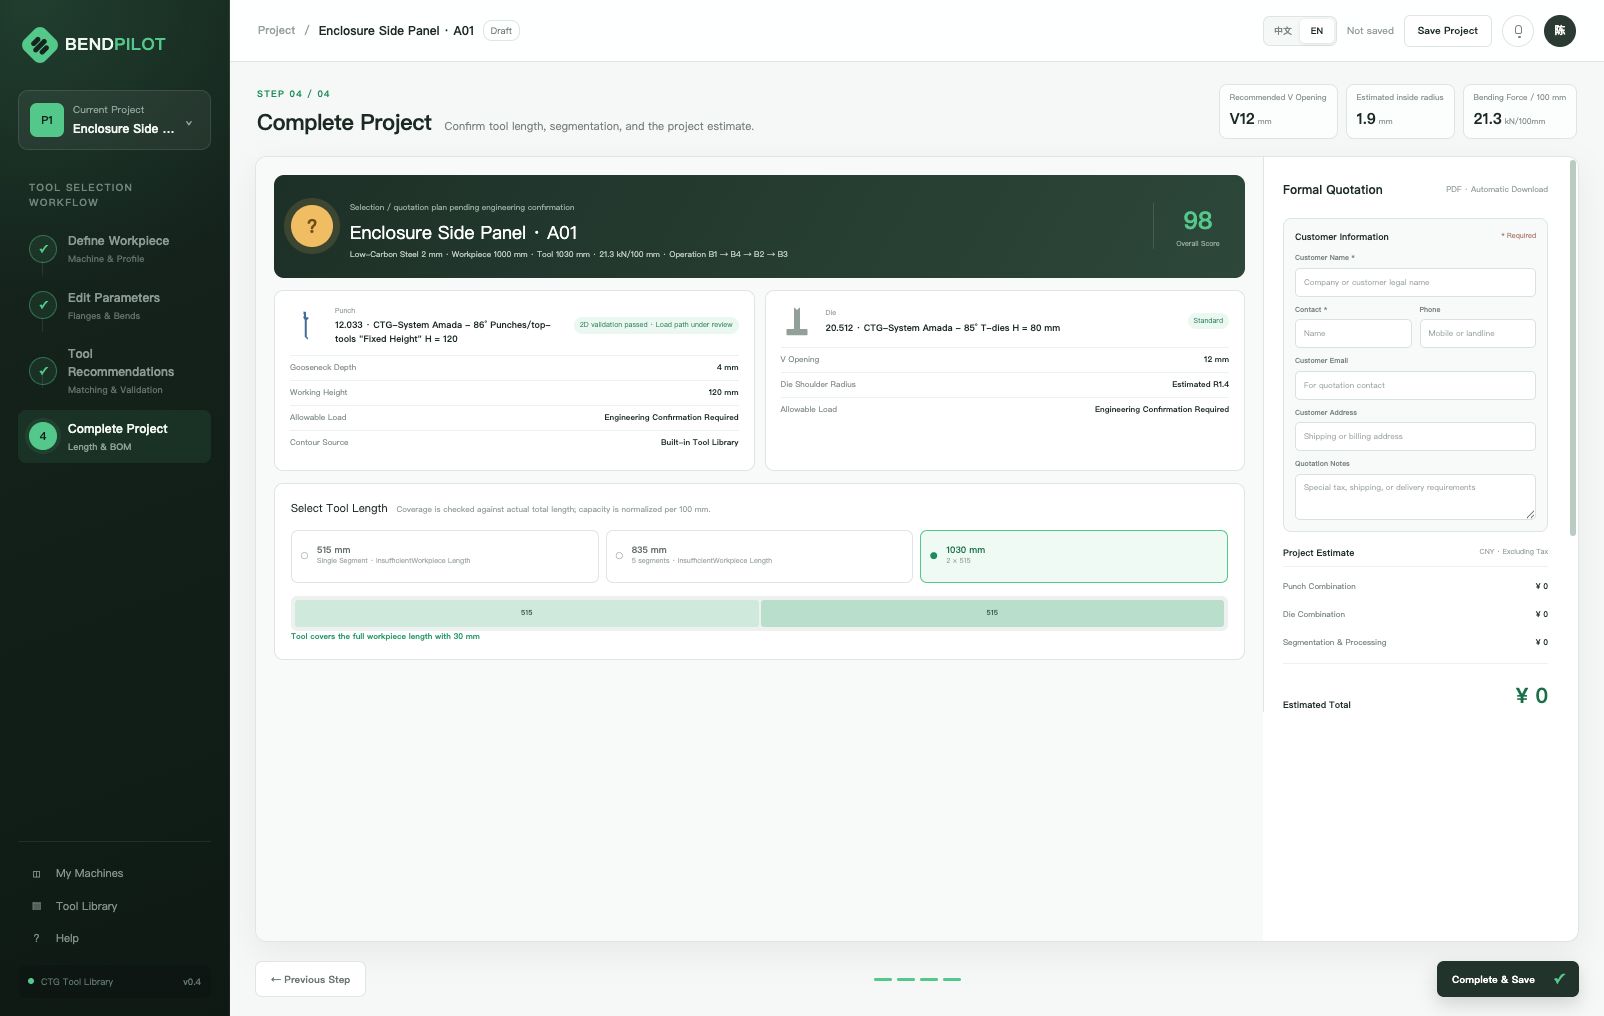Click the Complete & Save button
1604x1016 pixels.
(x=1507, y=979)
